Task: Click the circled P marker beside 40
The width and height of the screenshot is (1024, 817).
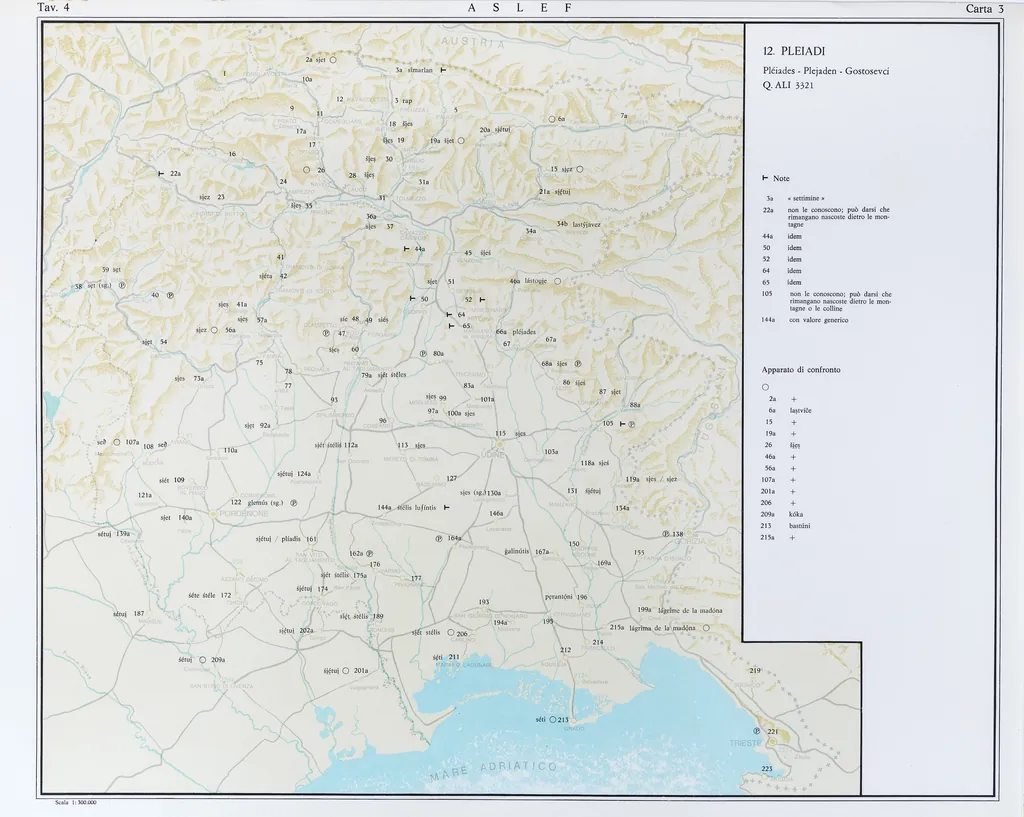Action: click(x=170, y=295)
